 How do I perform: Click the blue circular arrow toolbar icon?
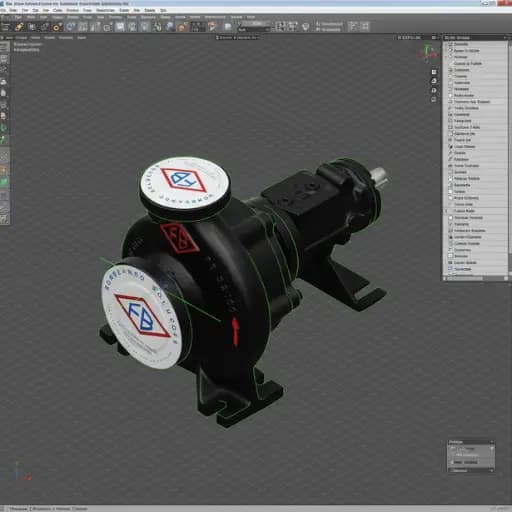click(70, 27)
